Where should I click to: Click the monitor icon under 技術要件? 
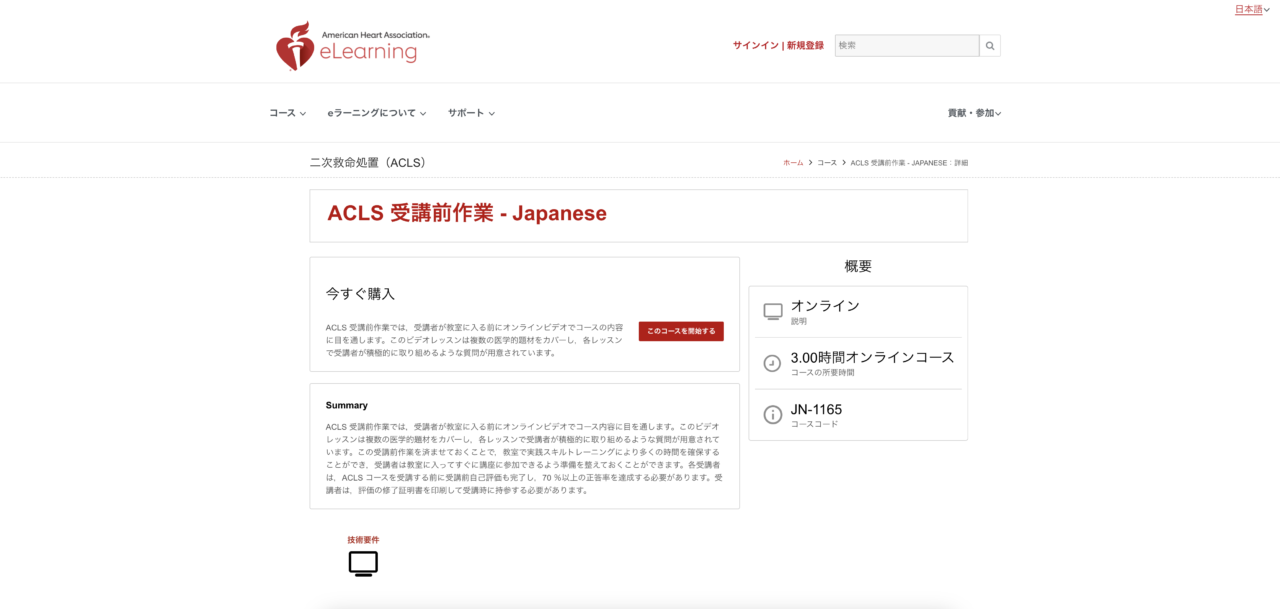click(x=363, y=564)
